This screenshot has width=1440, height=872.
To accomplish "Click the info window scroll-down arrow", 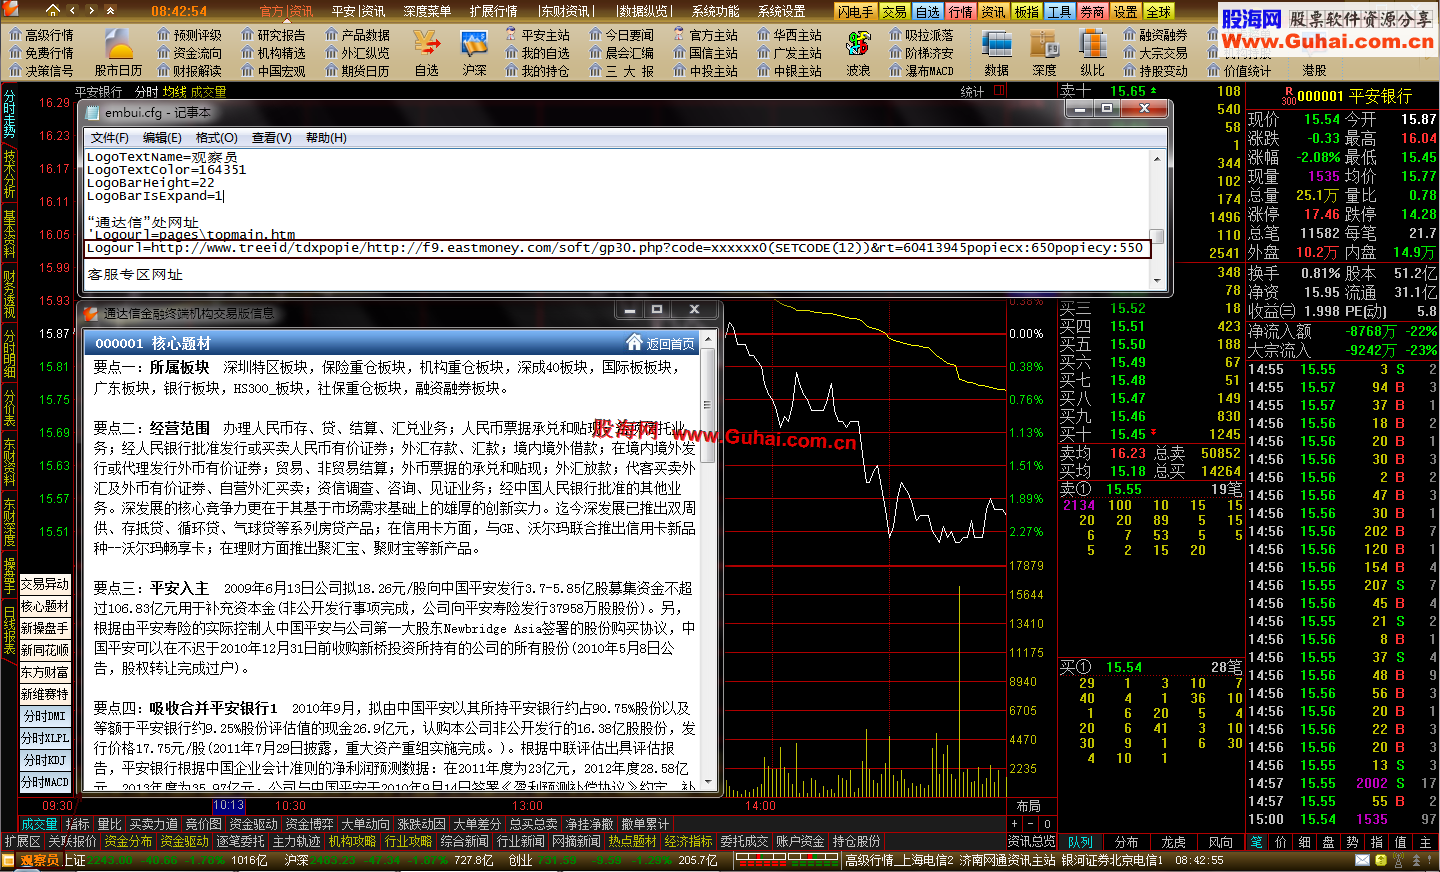I will (709, 782).
